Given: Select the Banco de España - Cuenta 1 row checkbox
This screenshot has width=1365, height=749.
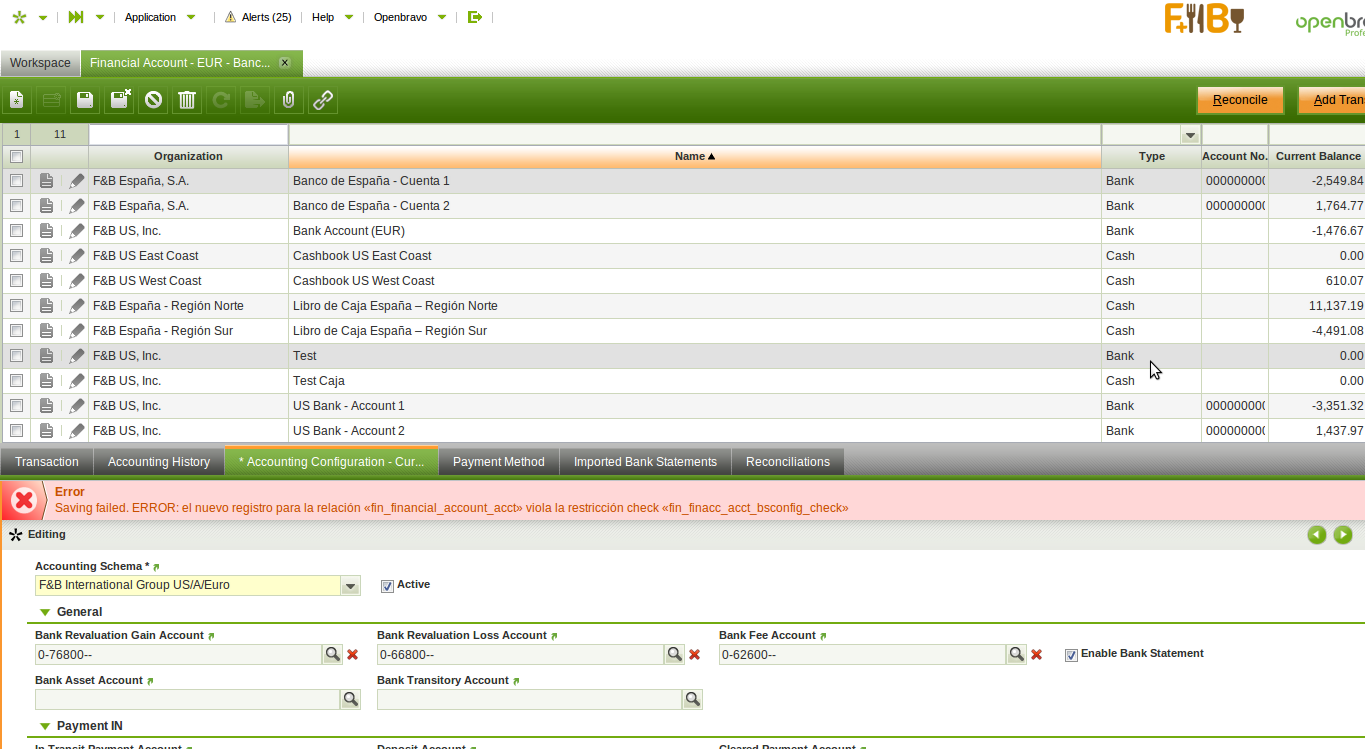Looking at the screenshot, I should [x=16, y=181].
